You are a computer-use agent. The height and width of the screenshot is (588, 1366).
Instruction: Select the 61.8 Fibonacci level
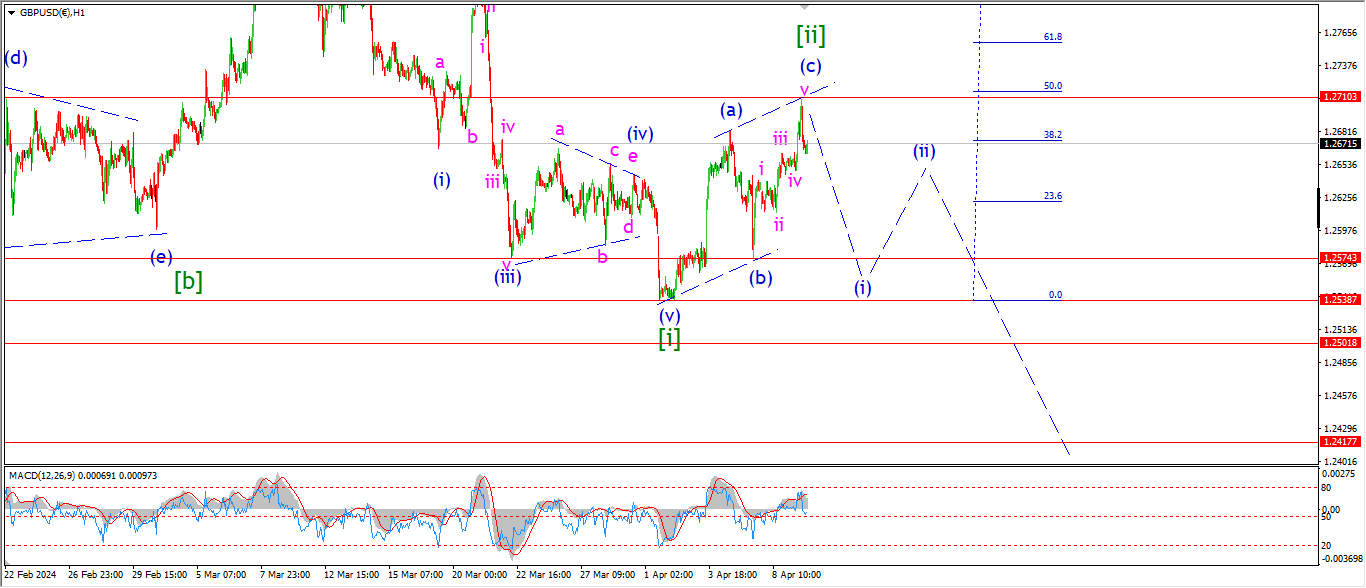point(1052,37)
